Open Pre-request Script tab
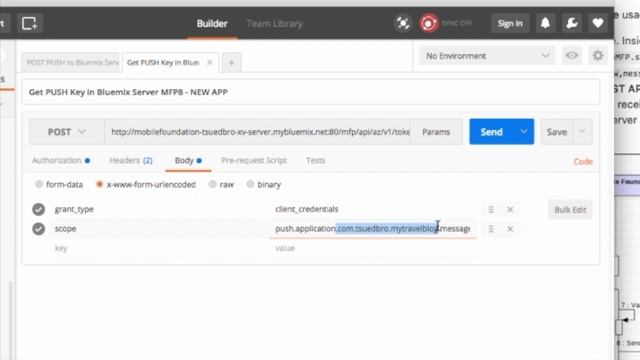 pos(254,160)
